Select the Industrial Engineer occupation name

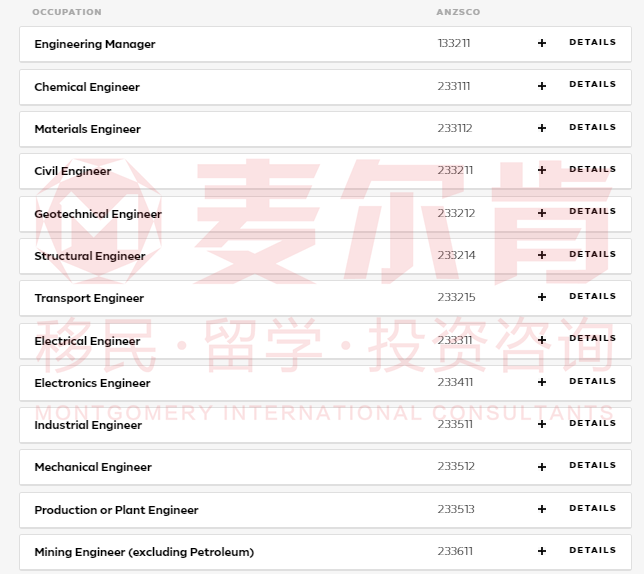pos(88,425)
